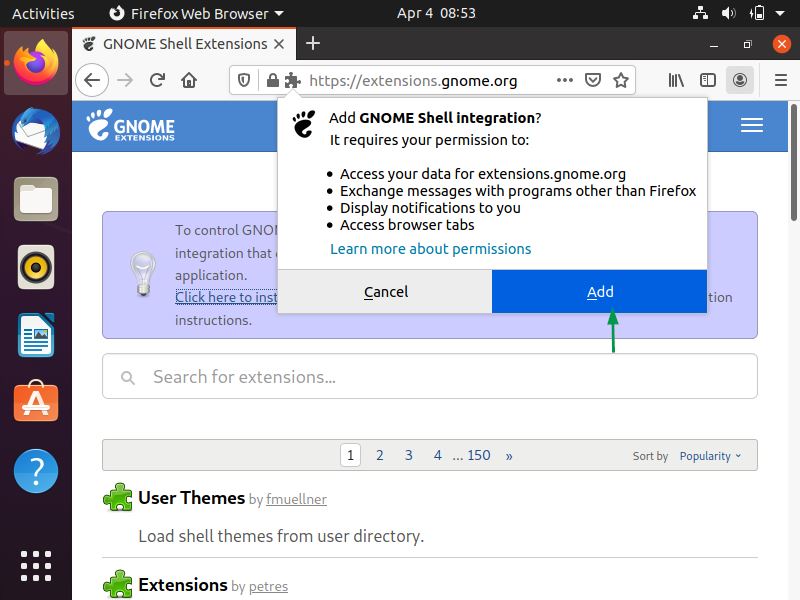Click the magnifier icon in search box
Screen dimensions: 800x600
(x=128, y=378)
